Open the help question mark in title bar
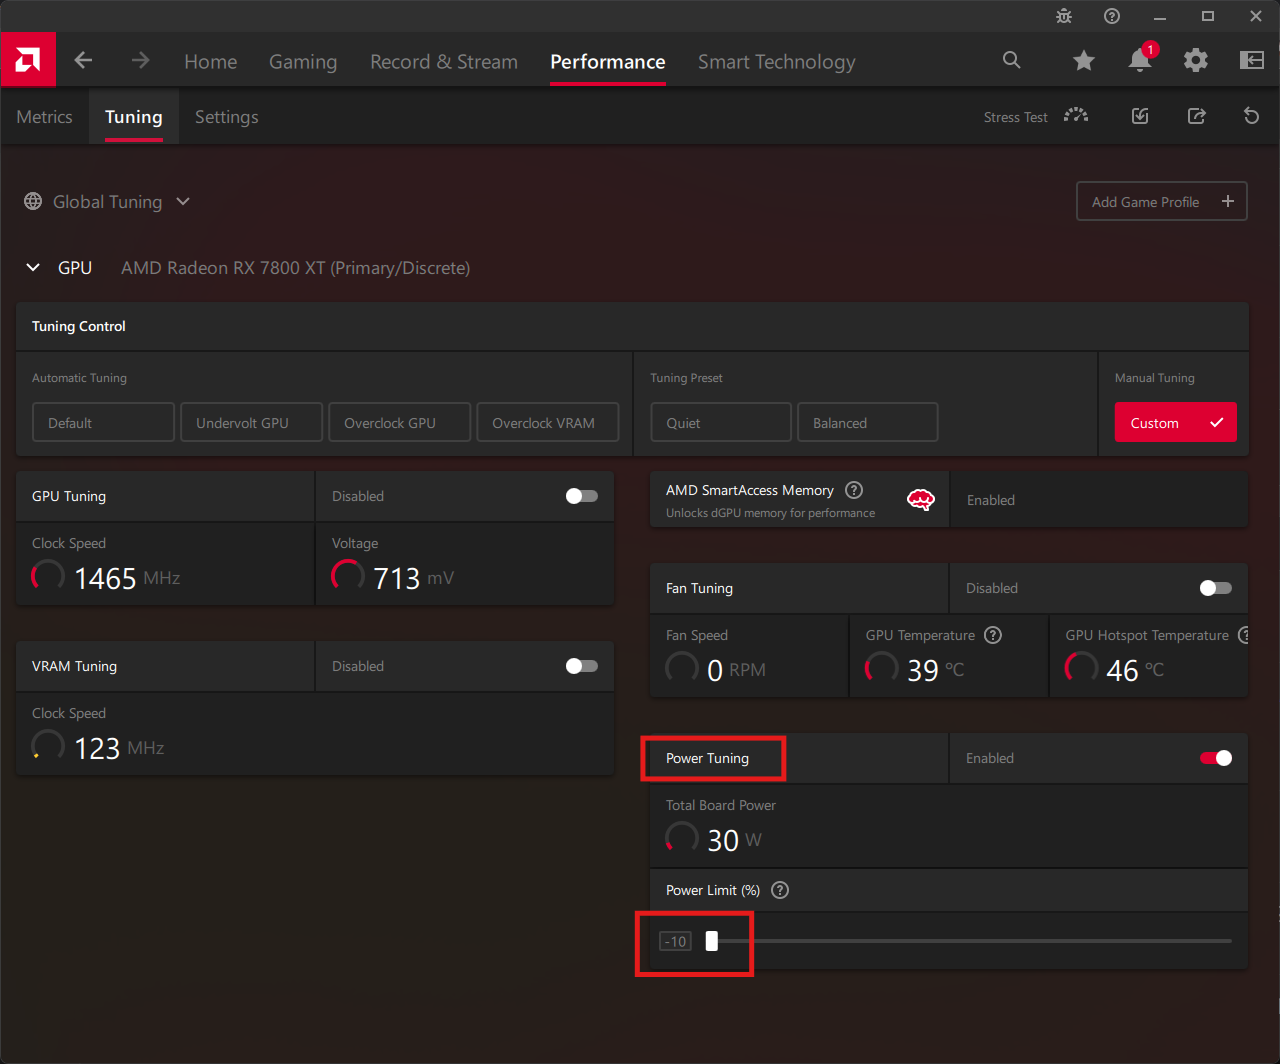The image size is (1280, 1064). click(1112, 16)
